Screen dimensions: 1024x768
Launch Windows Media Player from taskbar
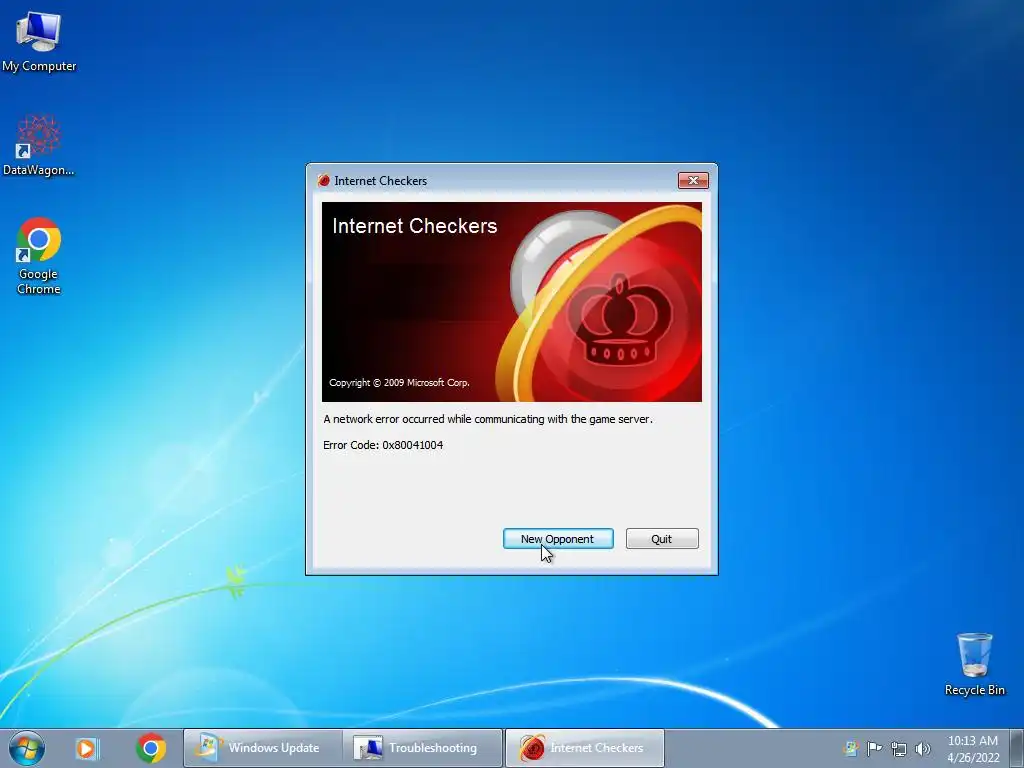tap(86, 748)
